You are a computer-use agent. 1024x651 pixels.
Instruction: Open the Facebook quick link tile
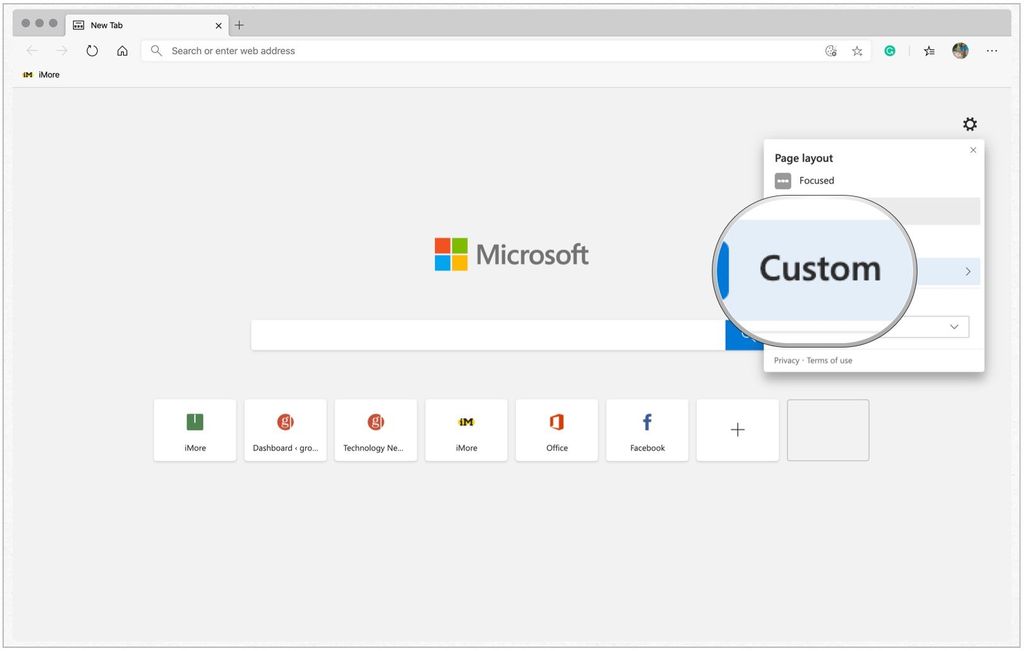click(646, 430)
